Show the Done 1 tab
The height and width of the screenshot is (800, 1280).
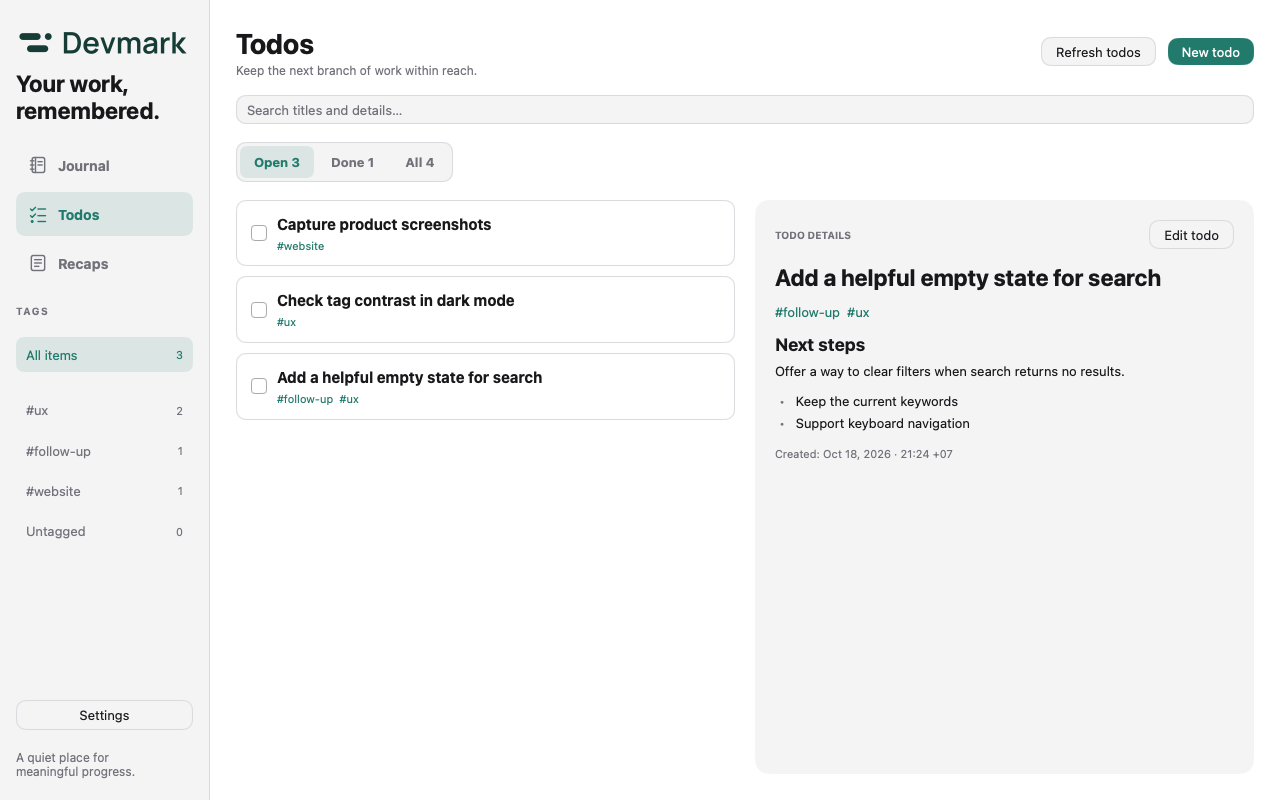point(353,162)
